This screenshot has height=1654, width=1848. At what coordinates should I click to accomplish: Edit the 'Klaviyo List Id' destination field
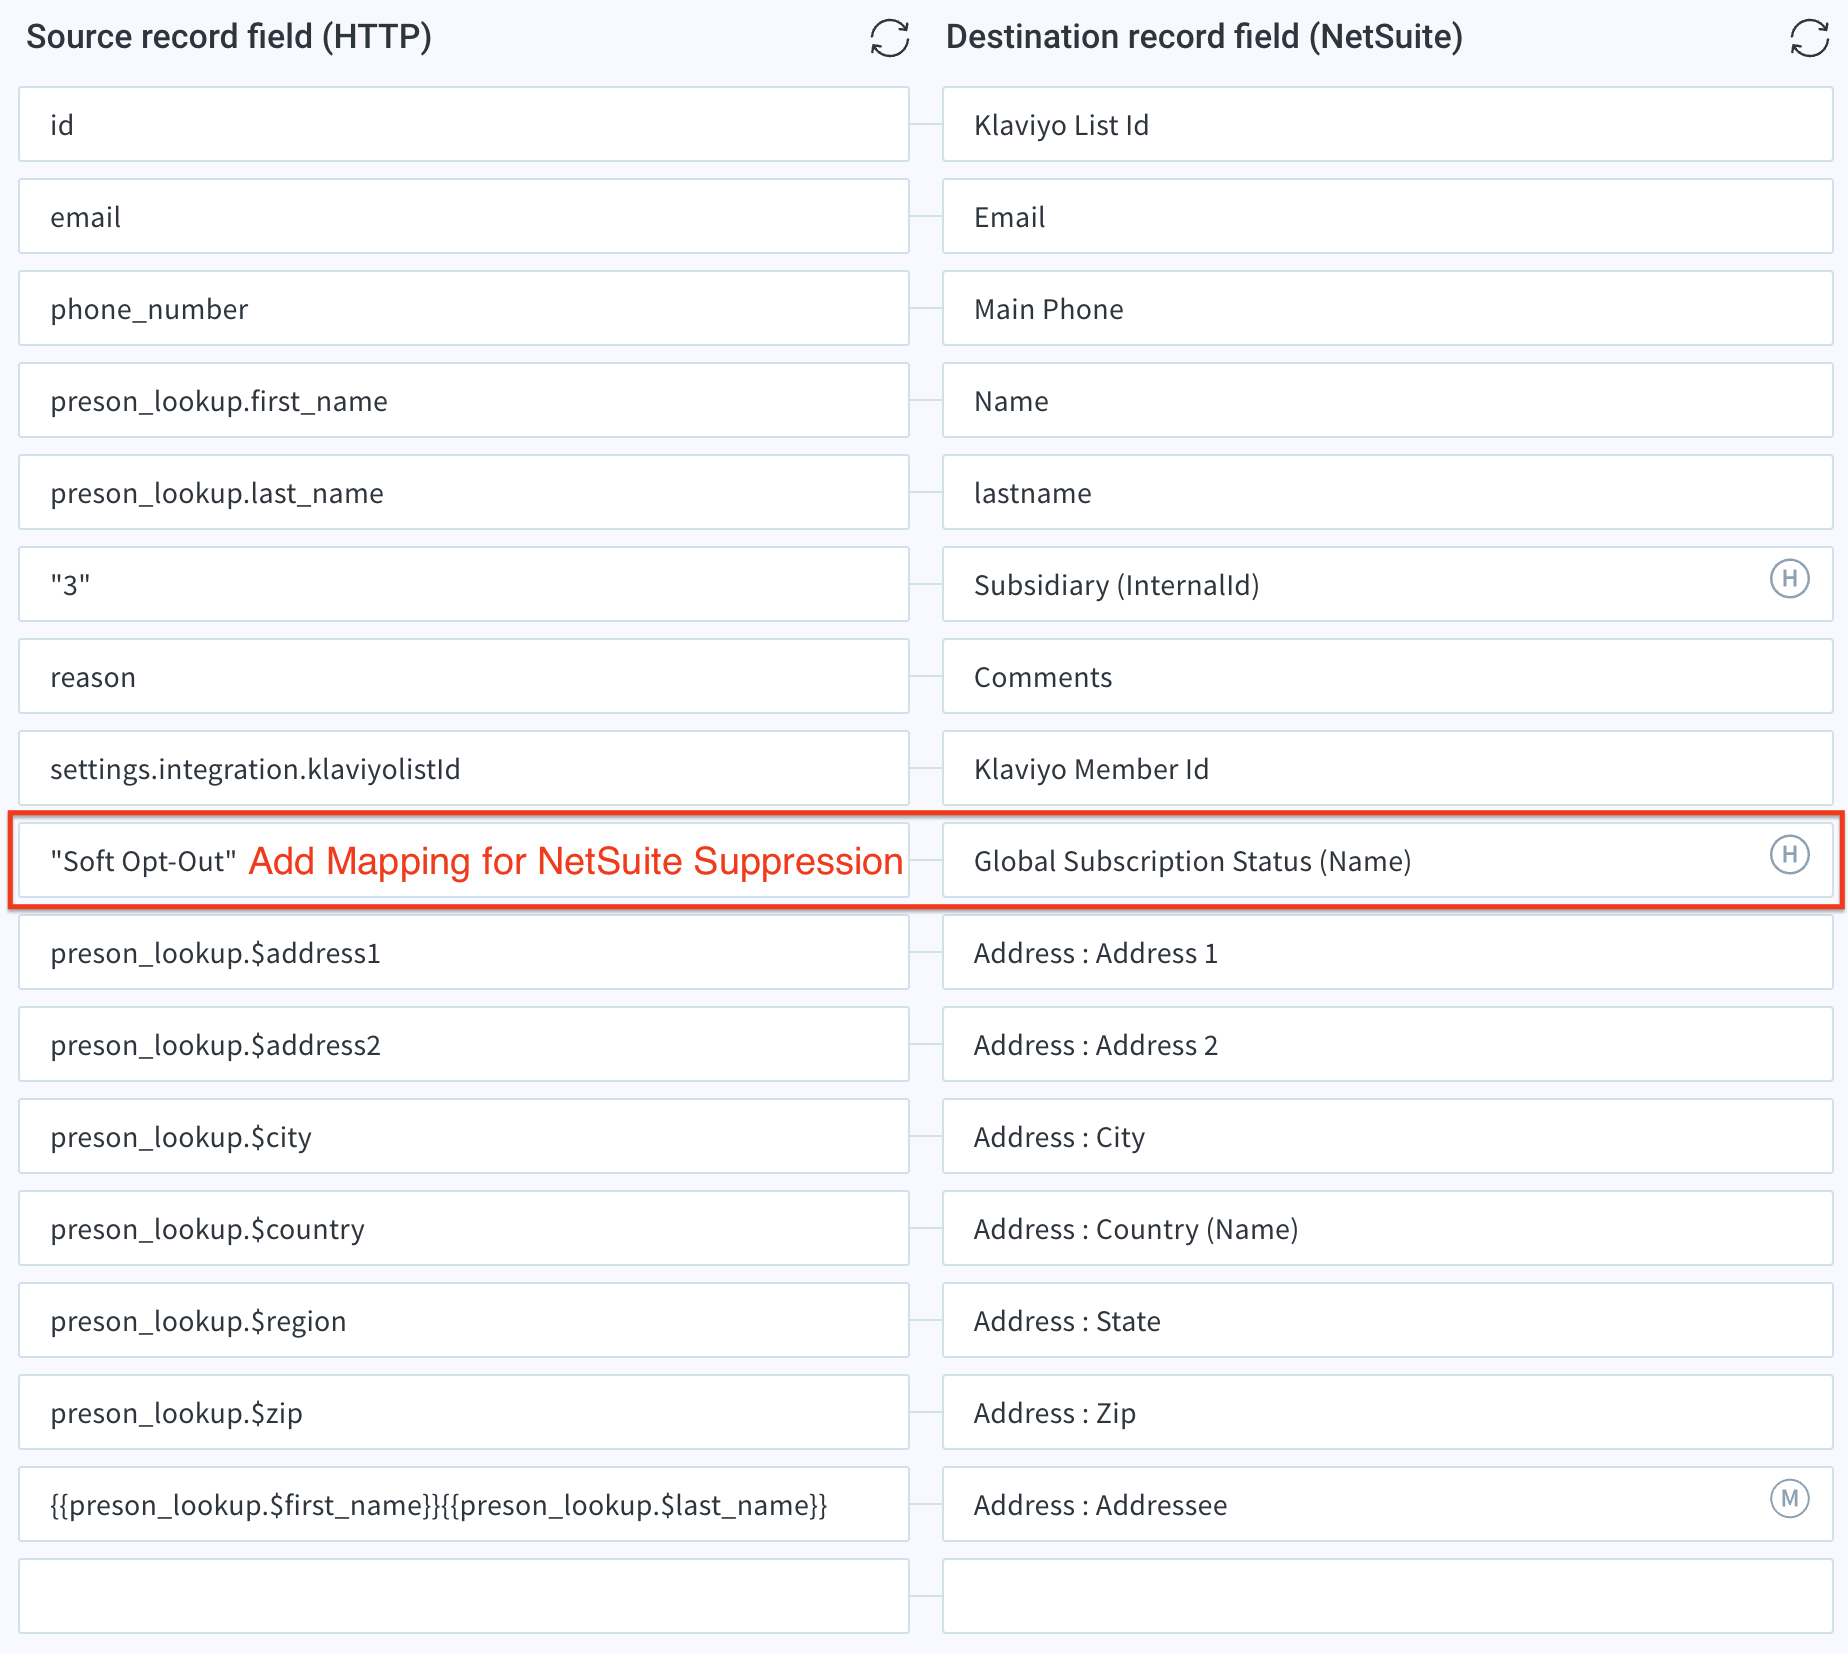(1388, 124)
